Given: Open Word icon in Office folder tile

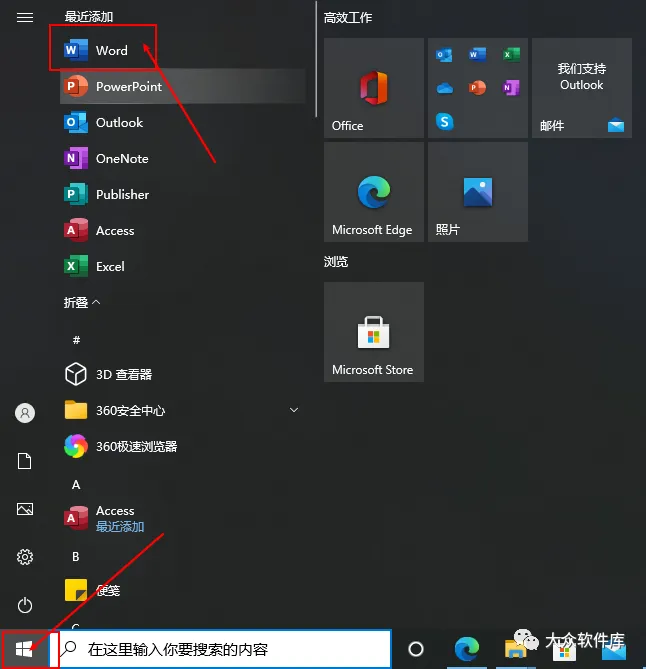Looking at the screenshot, I should click(x=477, y=55).
